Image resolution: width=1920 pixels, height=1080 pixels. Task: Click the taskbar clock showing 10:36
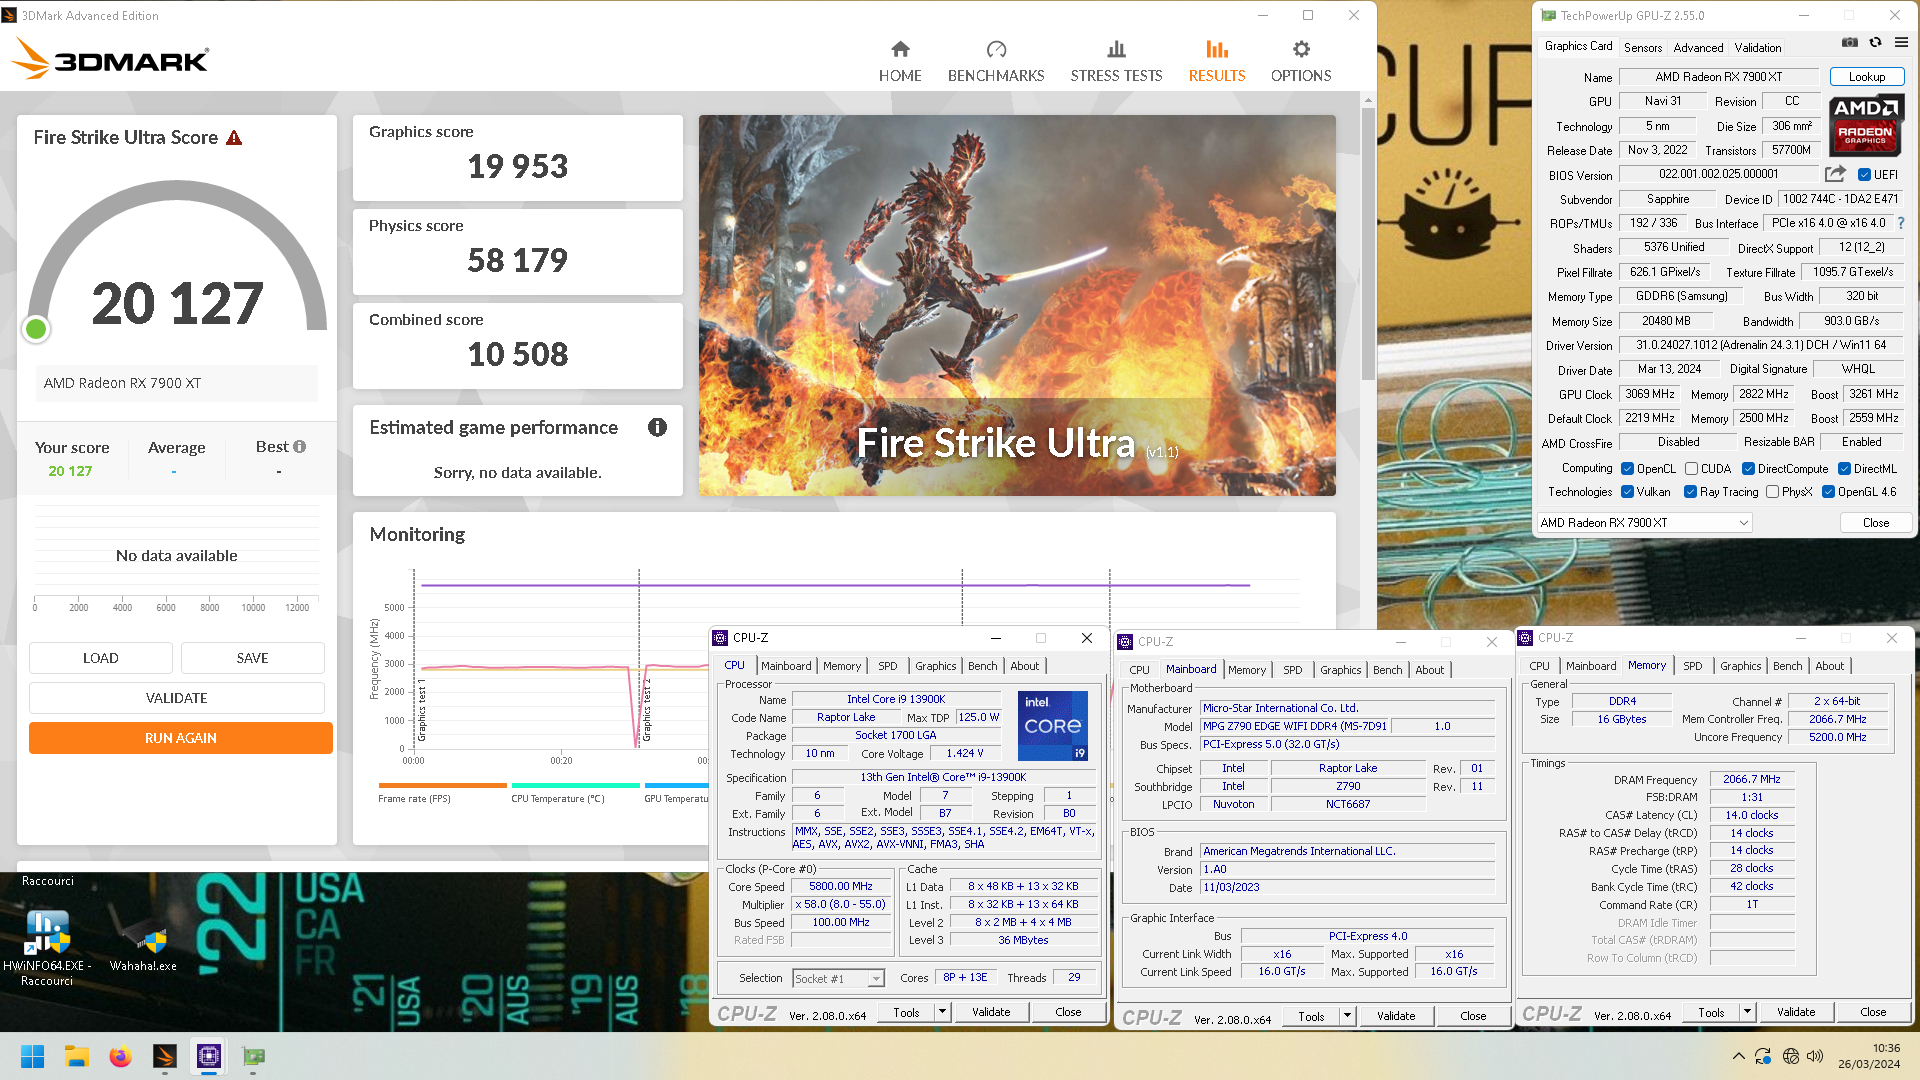click(1869, 1056)
